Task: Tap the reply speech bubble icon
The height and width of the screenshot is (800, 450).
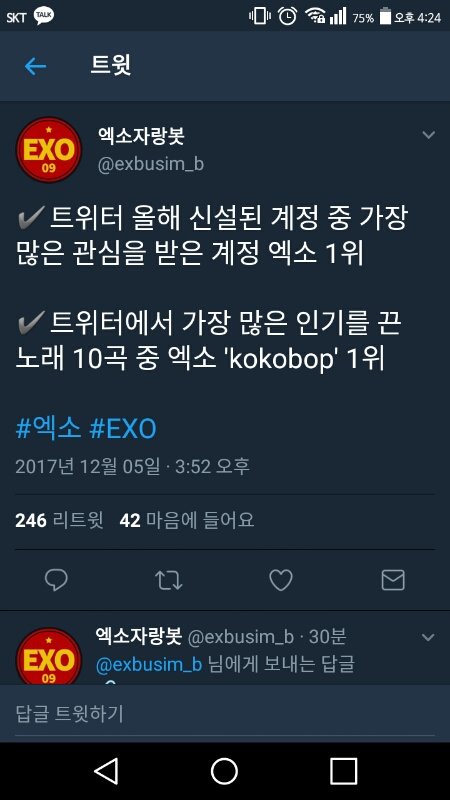Action: click(x=56, y=580)
